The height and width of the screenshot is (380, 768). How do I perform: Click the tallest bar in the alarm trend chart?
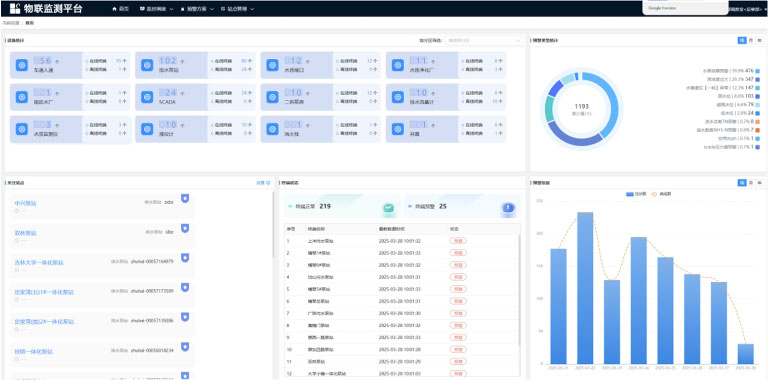coord(585,288)
